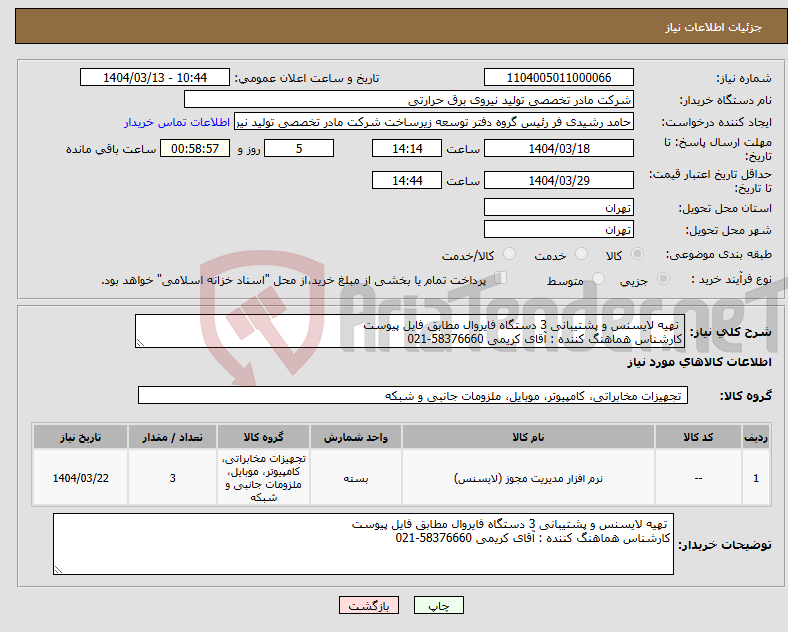
Task: Click the buyer organization name field
Action: coord(409,100)
